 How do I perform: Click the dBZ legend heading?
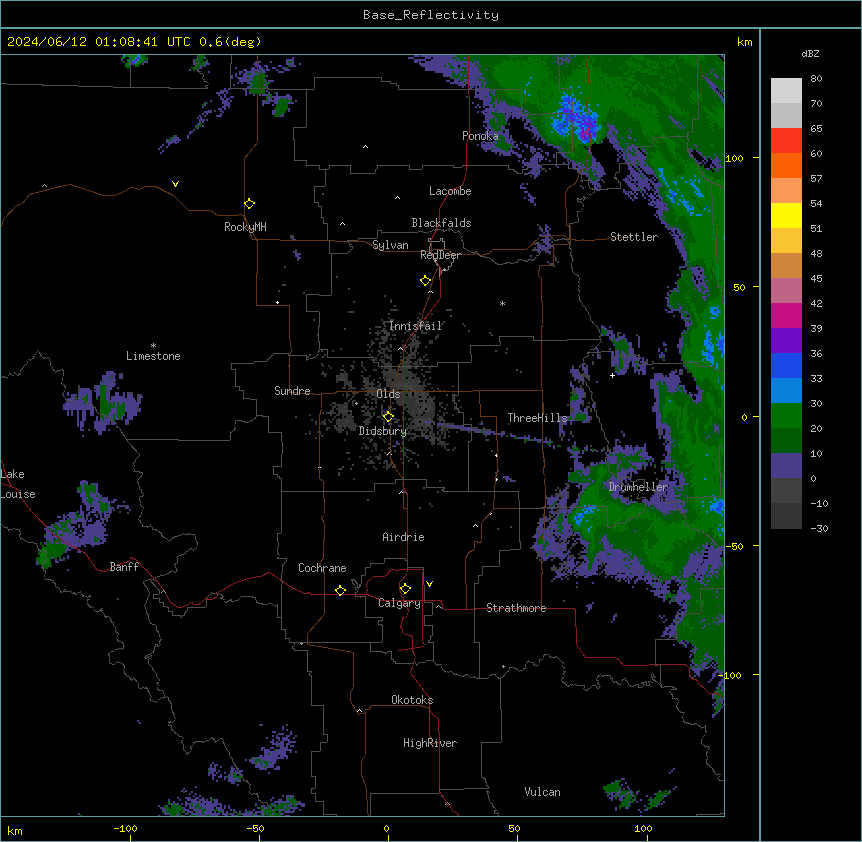(810, 53)
